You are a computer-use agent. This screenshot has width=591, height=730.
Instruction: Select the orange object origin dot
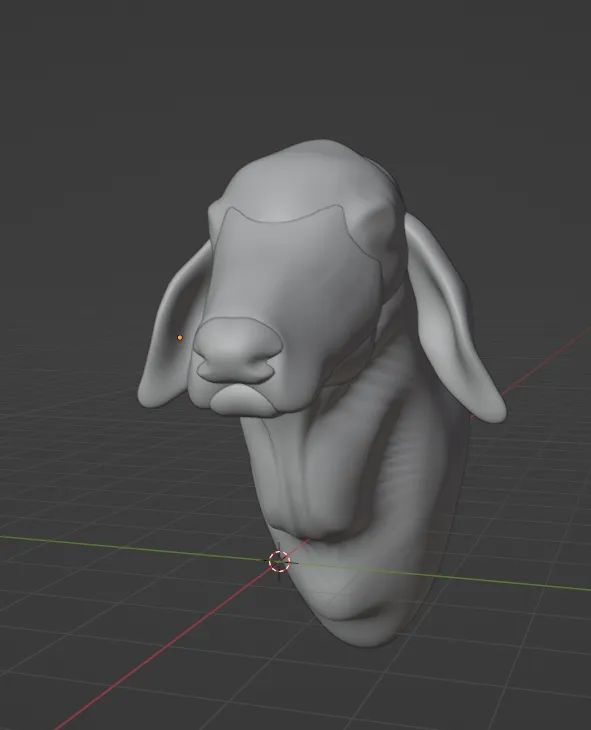pyautogui.click(x=180, y=338)
